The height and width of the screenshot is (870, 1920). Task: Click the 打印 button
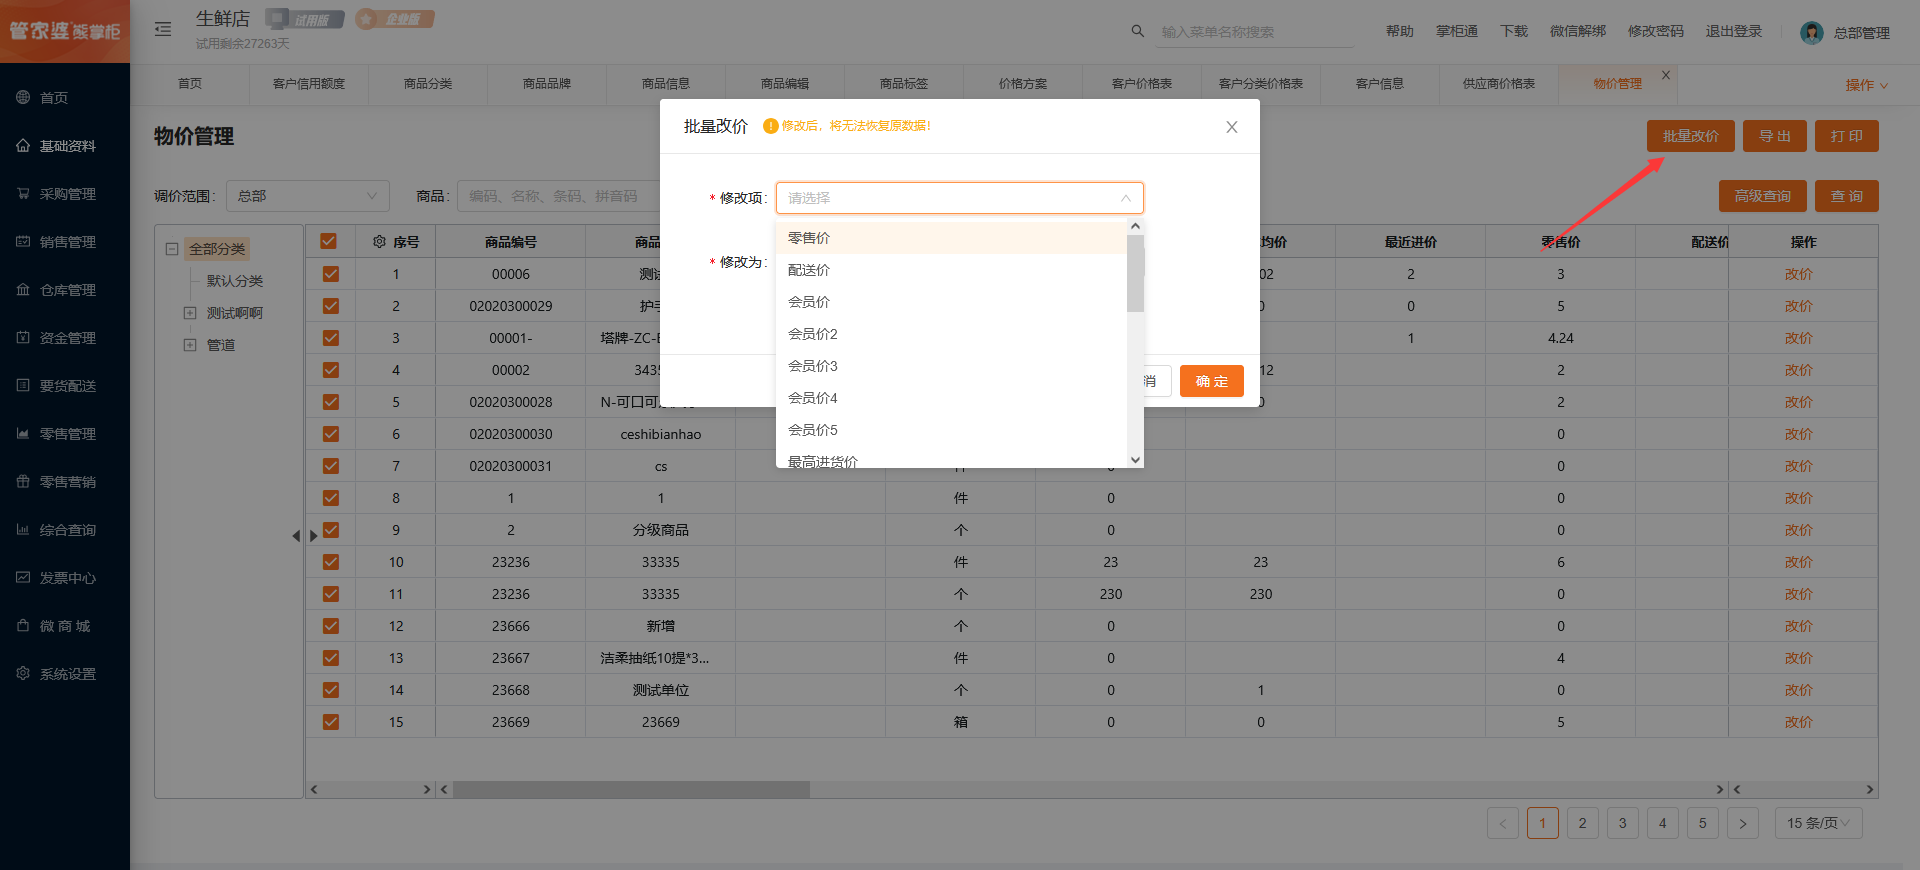coord(1847,136)
